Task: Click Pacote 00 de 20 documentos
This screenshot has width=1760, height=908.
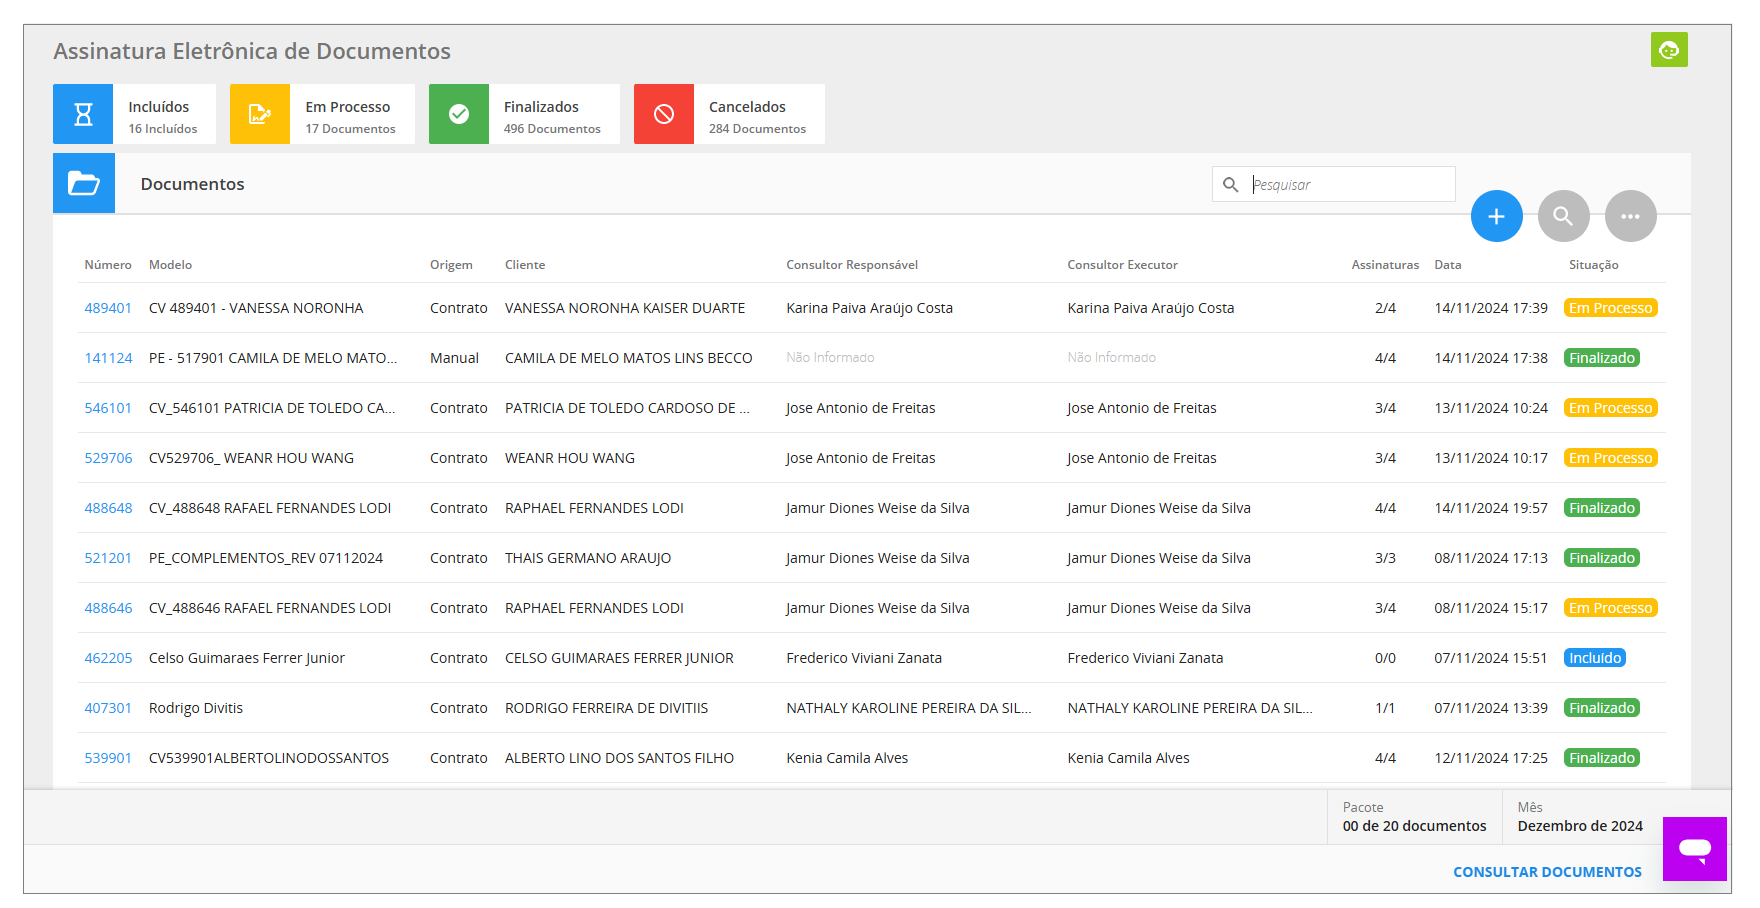Action: 1414,817
